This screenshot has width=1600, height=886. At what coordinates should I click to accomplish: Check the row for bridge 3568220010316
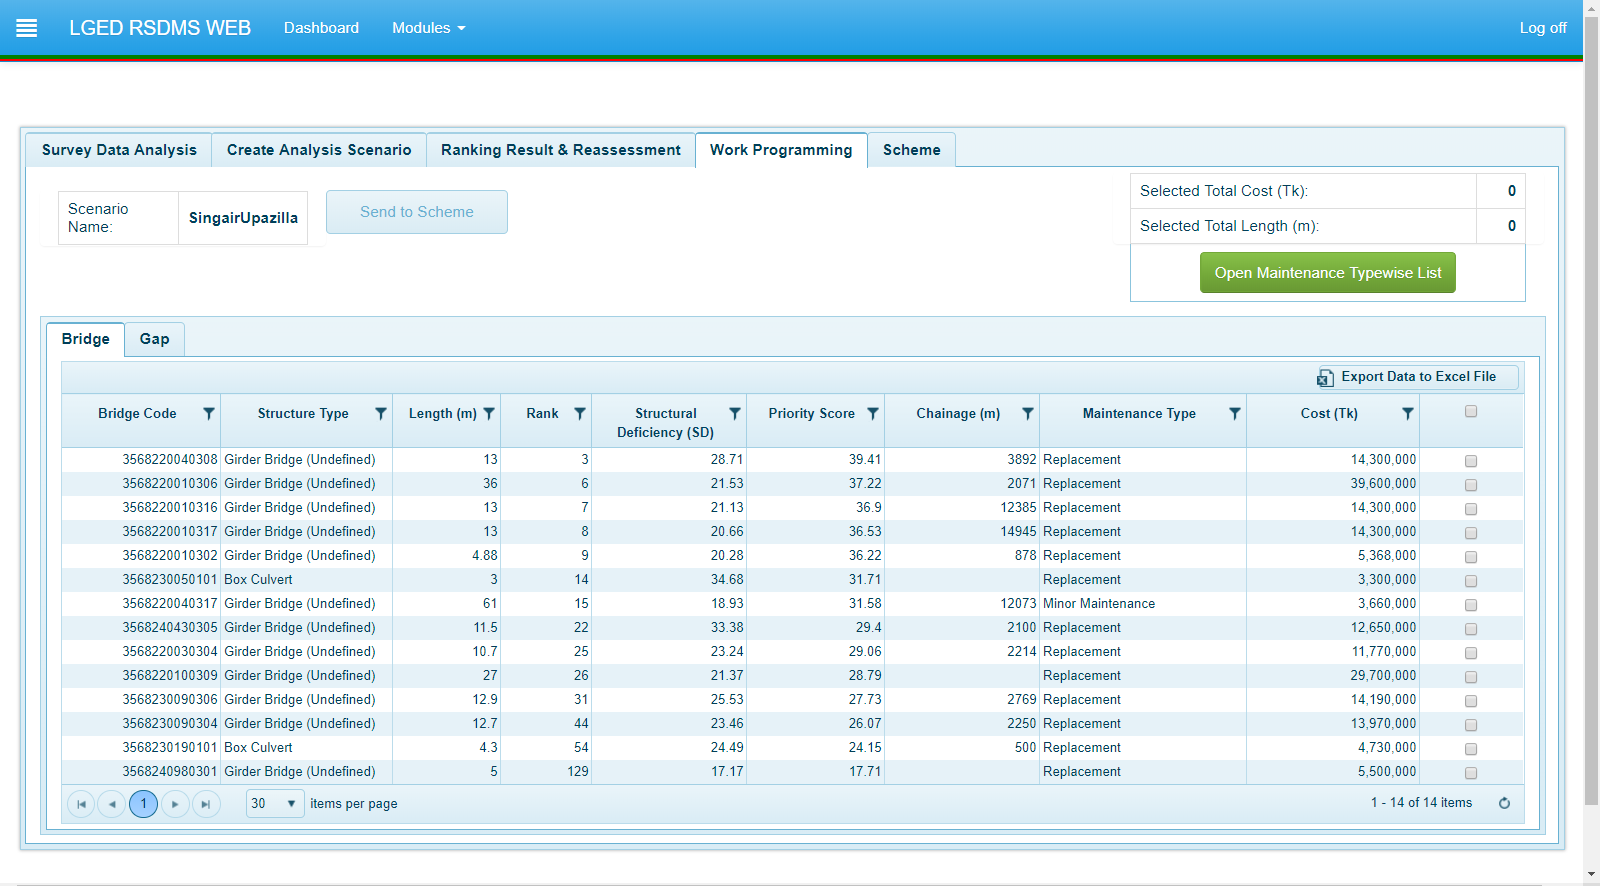coord(1471,509)
